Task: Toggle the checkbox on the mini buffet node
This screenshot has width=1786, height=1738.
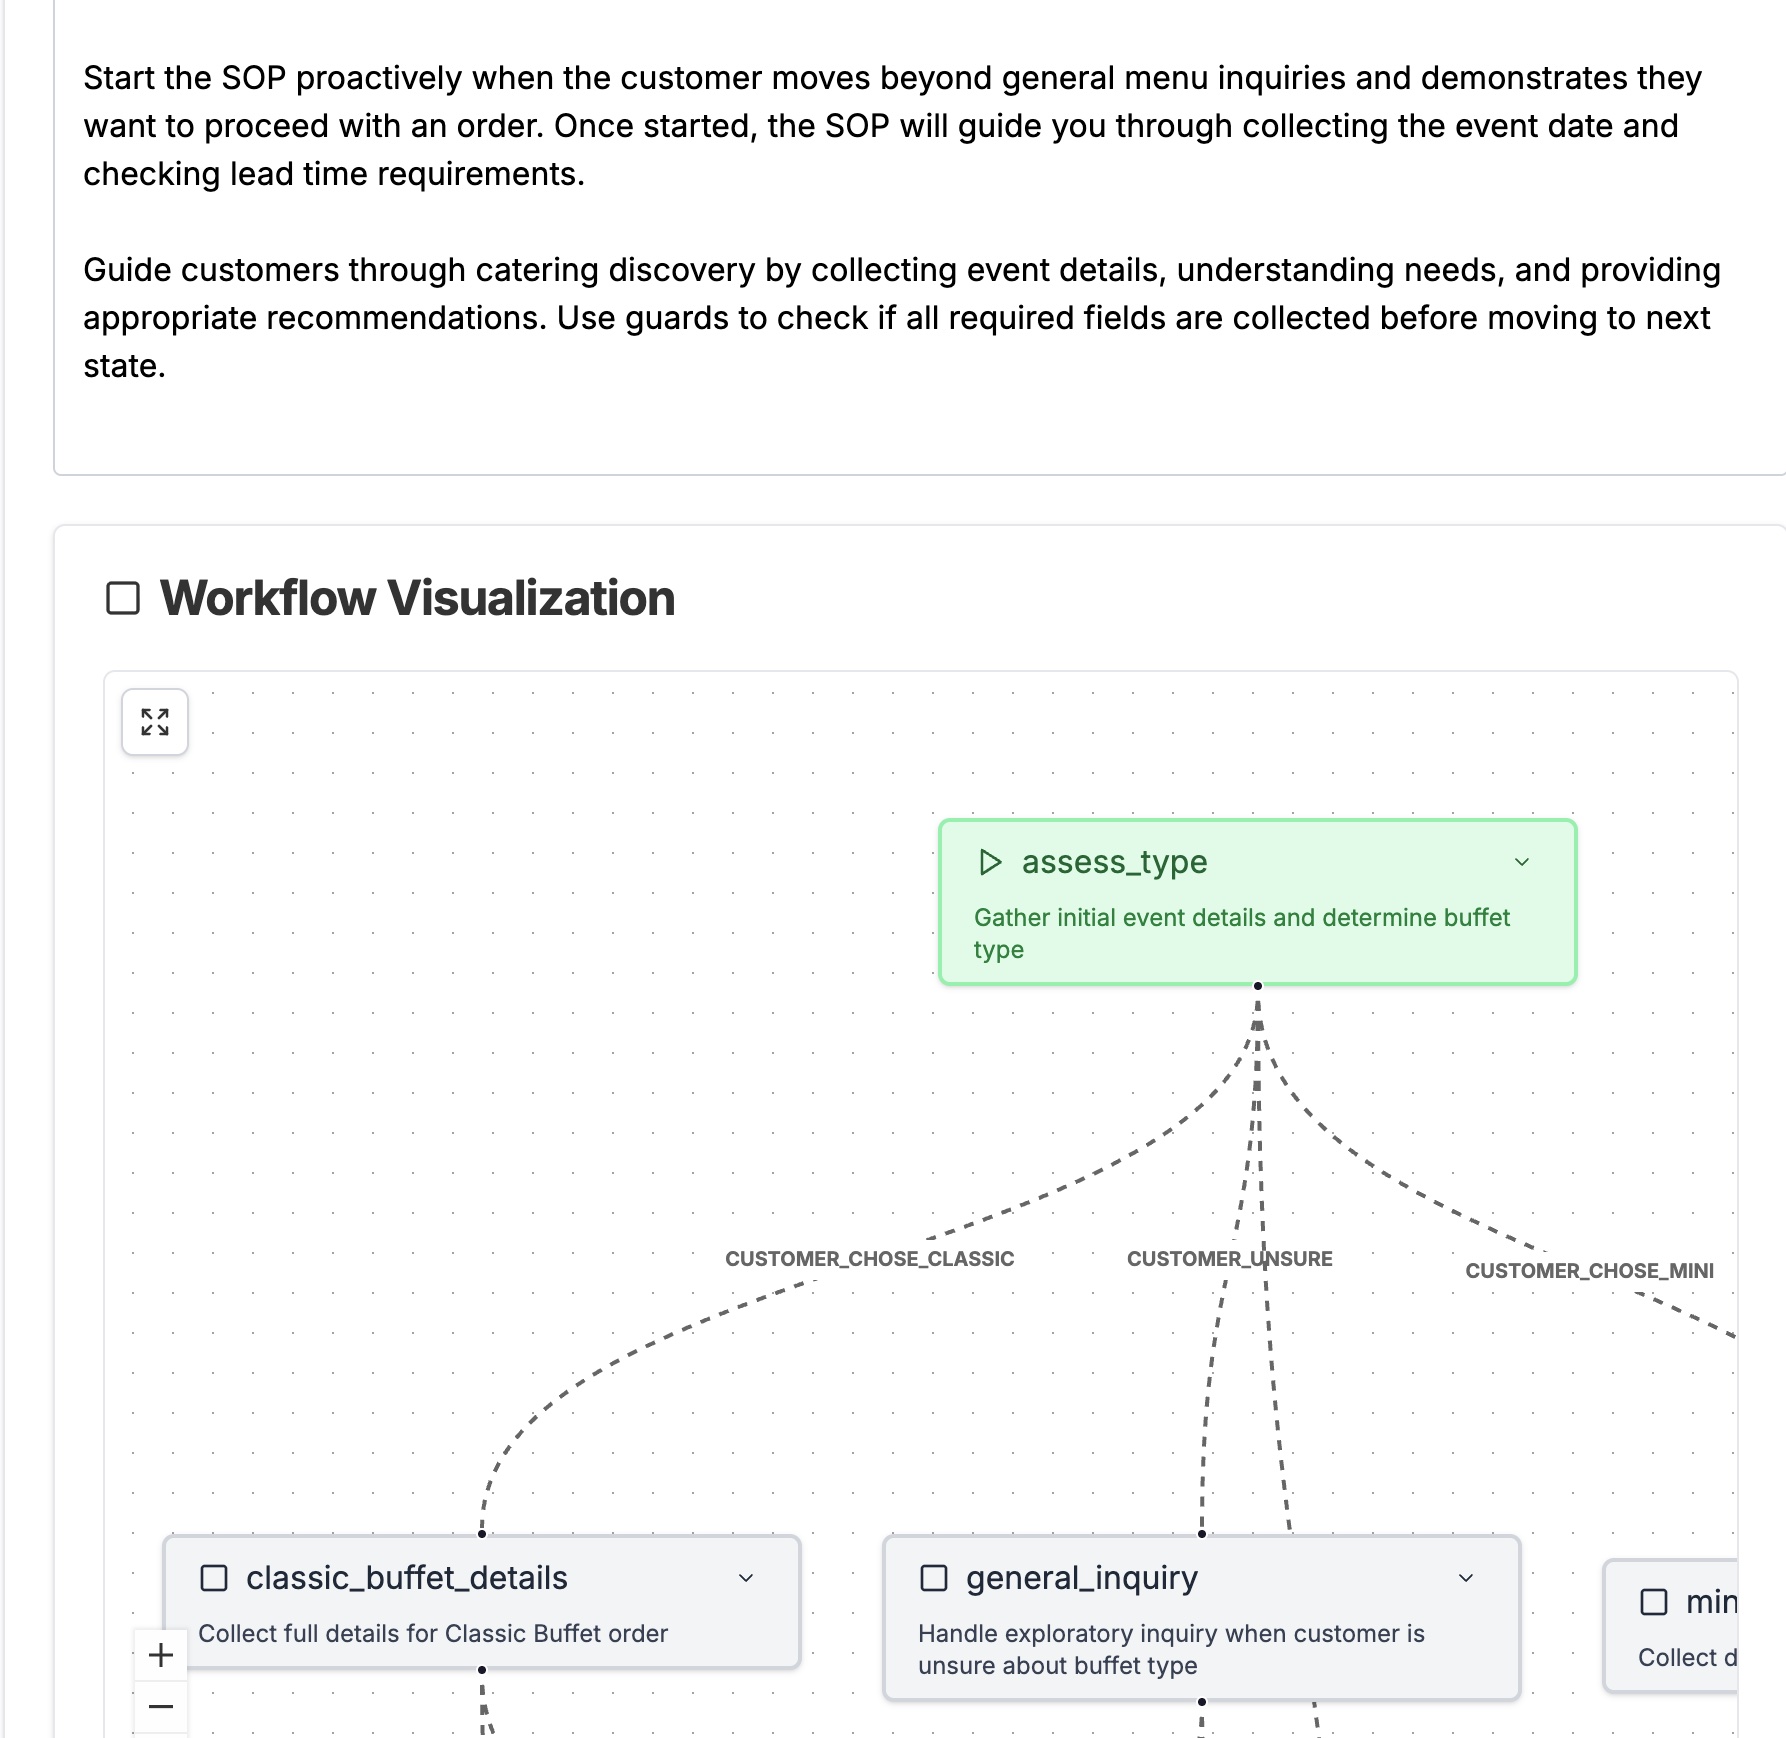Action: click(1656, 1602)
